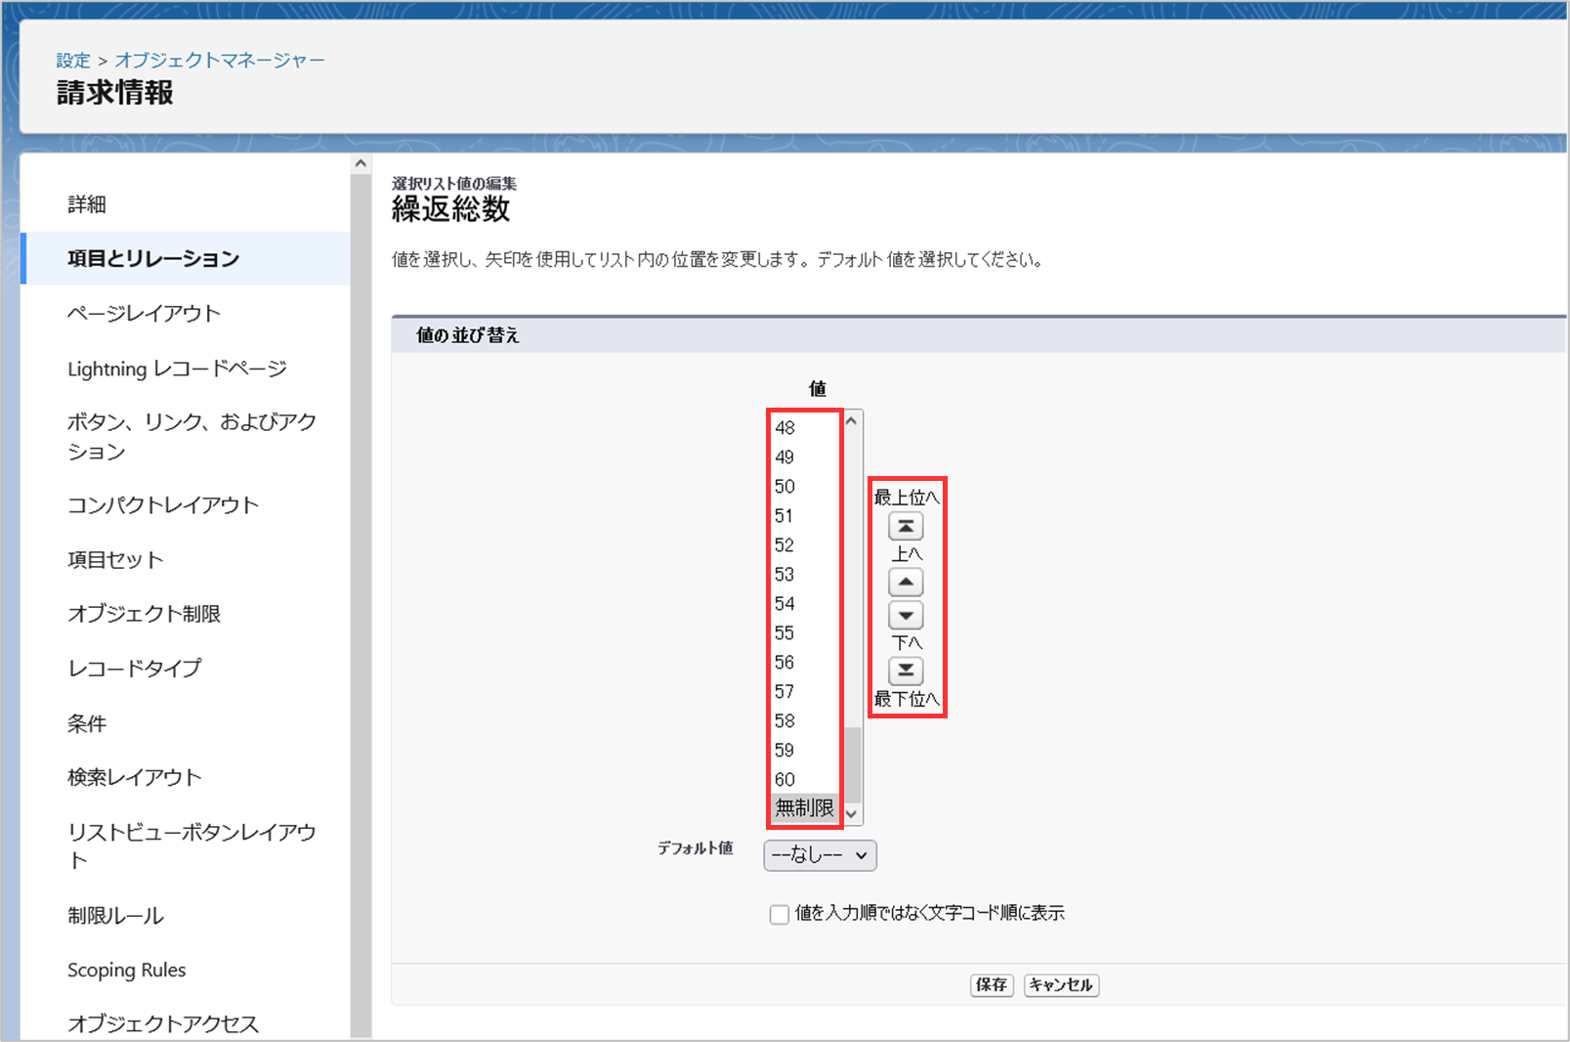Open the デフォルト値 dropdown

[x=819, y=855]
